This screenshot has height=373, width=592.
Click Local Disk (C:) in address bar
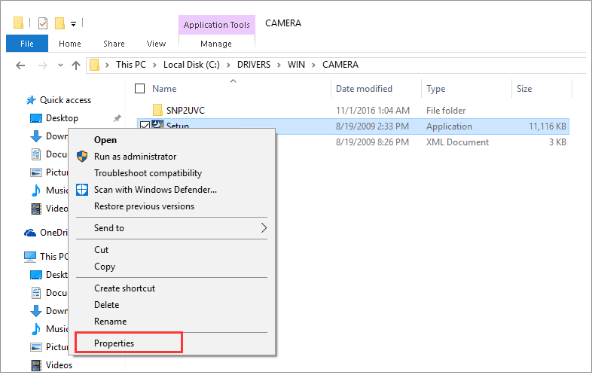pos(191,65)
